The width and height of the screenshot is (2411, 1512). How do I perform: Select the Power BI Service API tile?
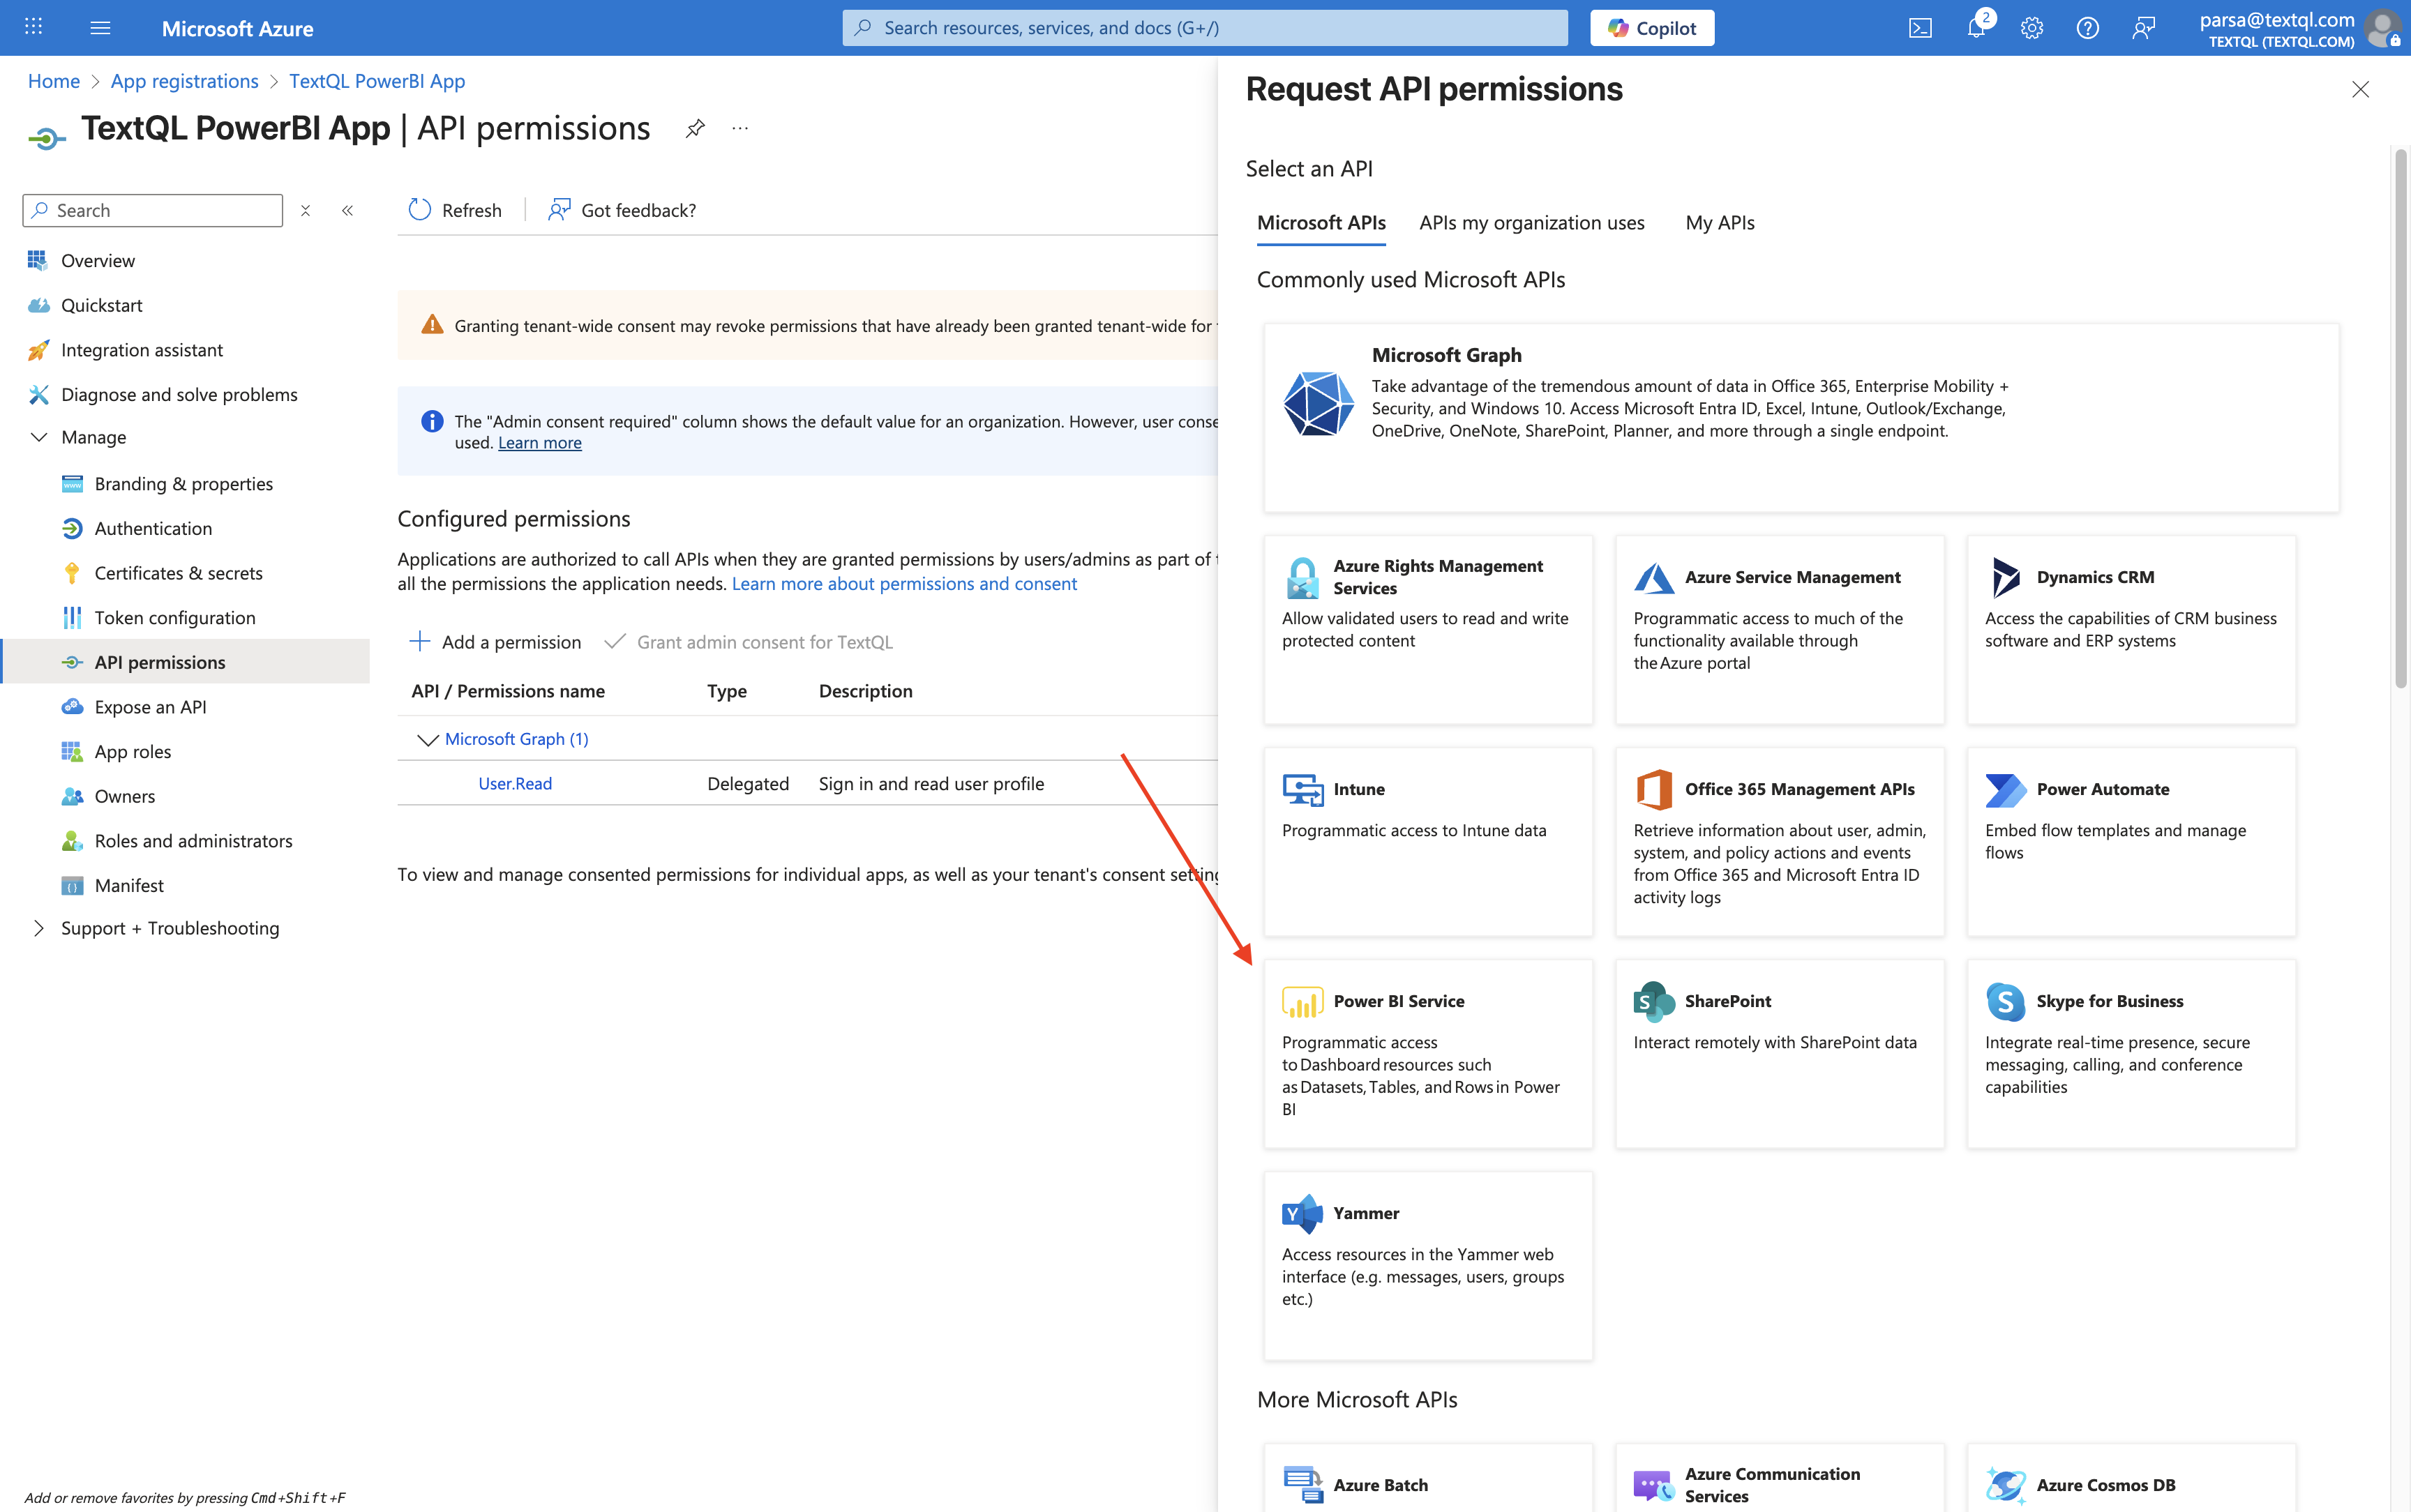[1427, 1052]
